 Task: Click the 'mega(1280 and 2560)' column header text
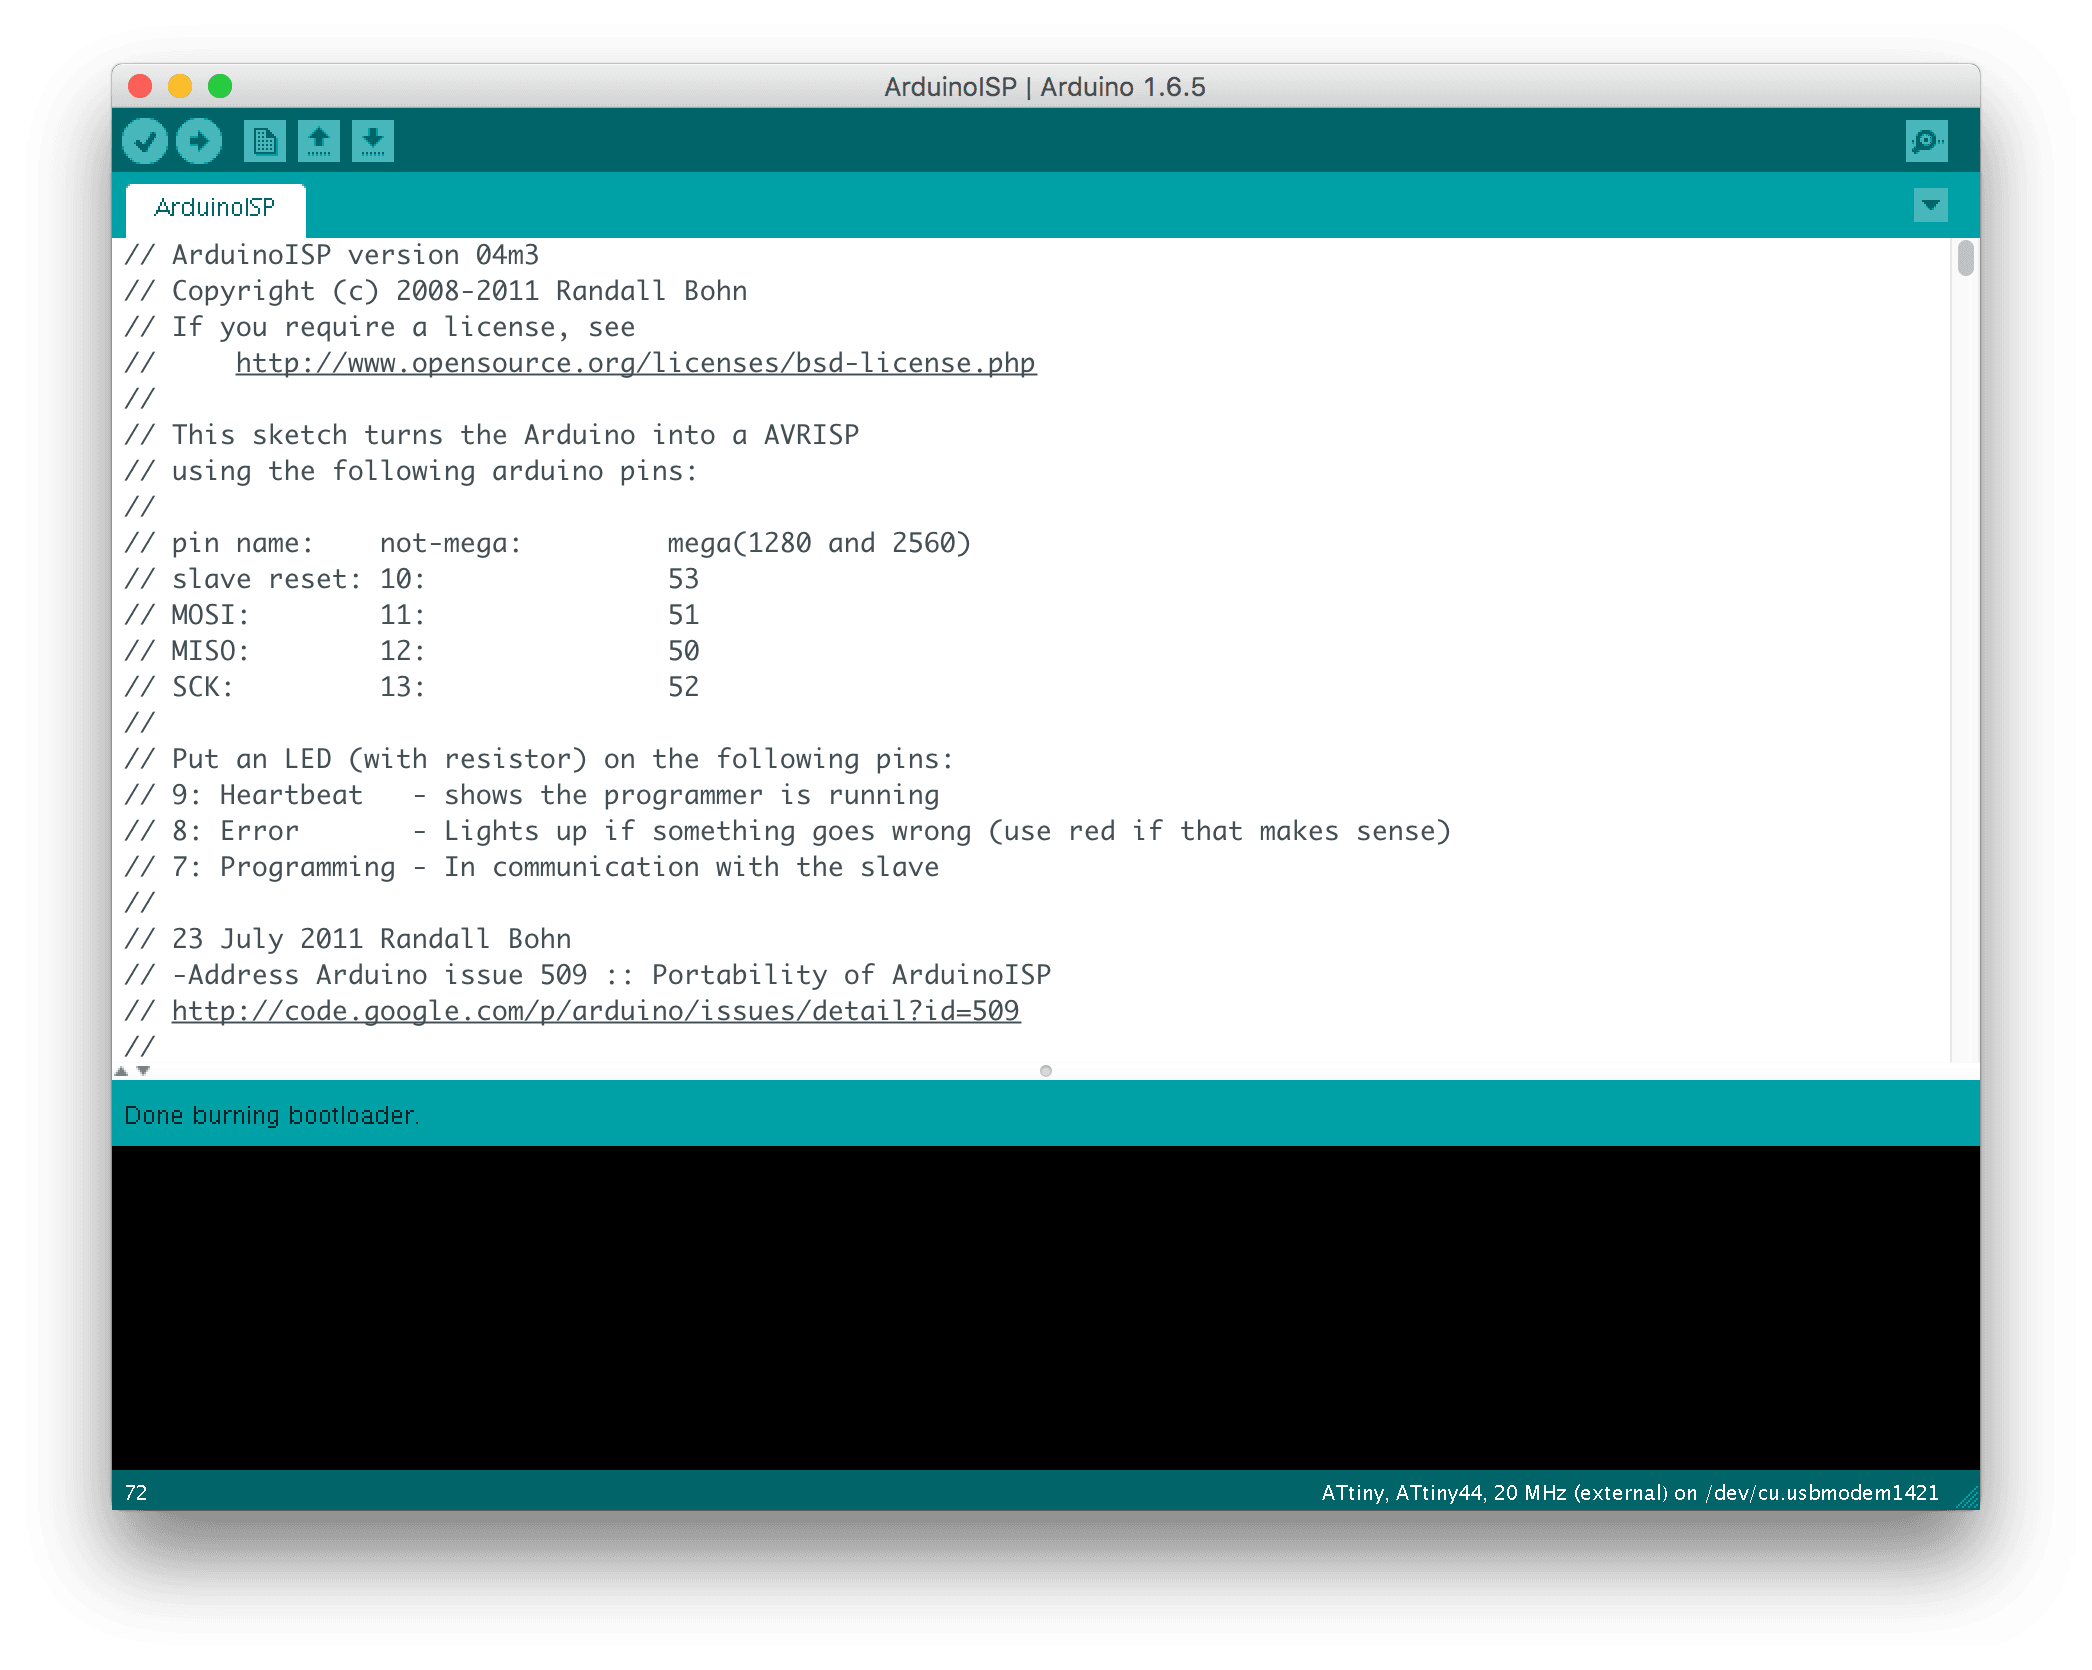pos(819,543)
